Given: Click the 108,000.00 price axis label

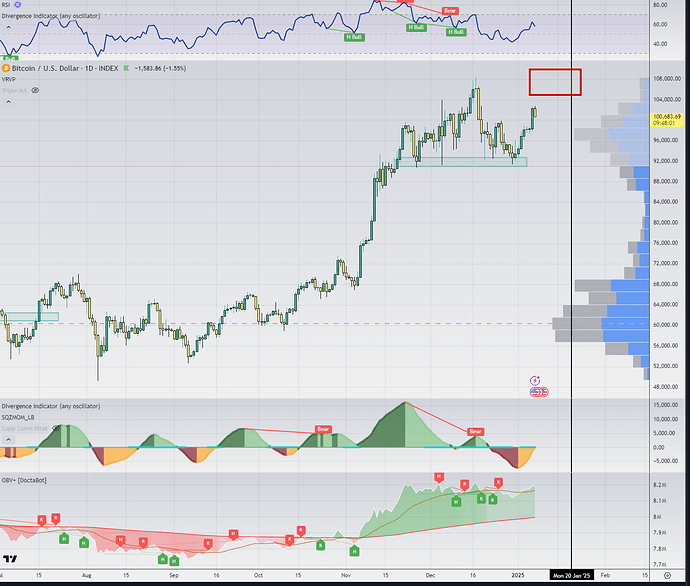Looking at the screenshot, I should [x=667, y=79].
